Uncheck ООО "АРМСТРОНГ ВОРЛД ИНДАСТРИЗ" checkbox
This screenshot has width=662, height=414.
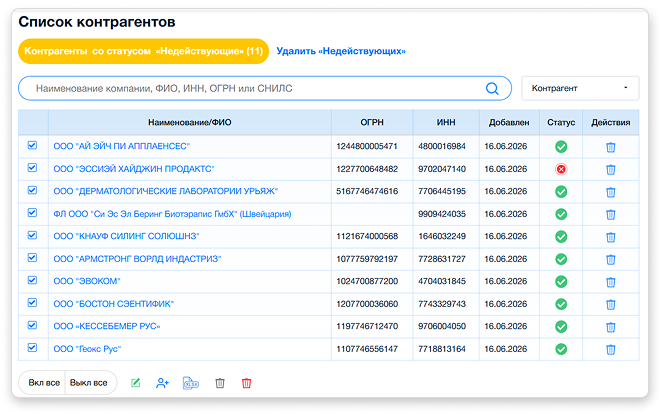32,257
